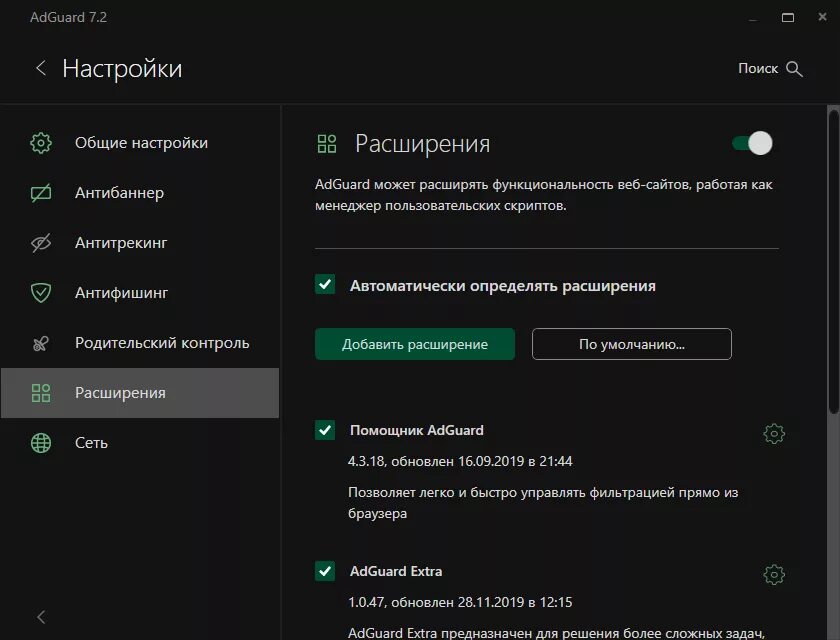Click По умолчанию... button
The width and height of the screenshot is (840, 640).
coord(632,344)
